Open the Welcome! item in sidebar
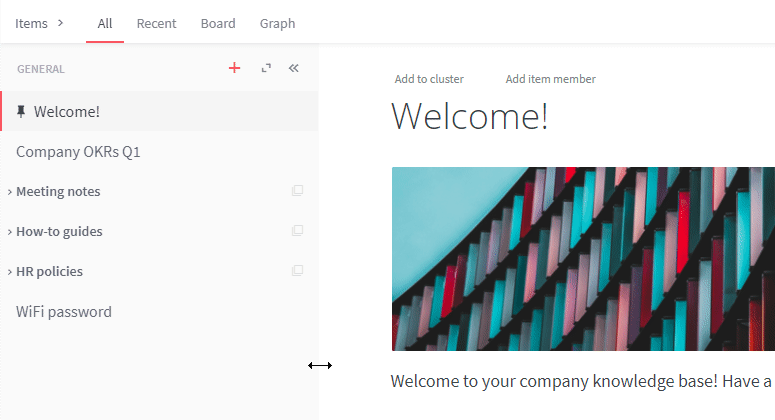 tap(160, 111)
